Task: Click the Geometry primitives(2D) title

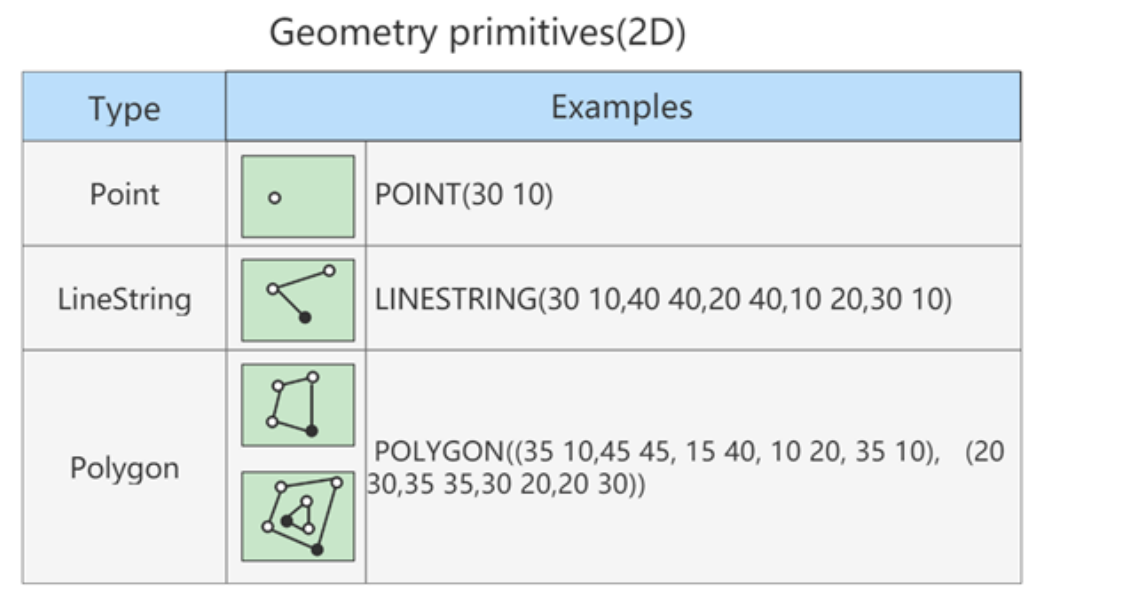Action: click(x=478, y=33)
